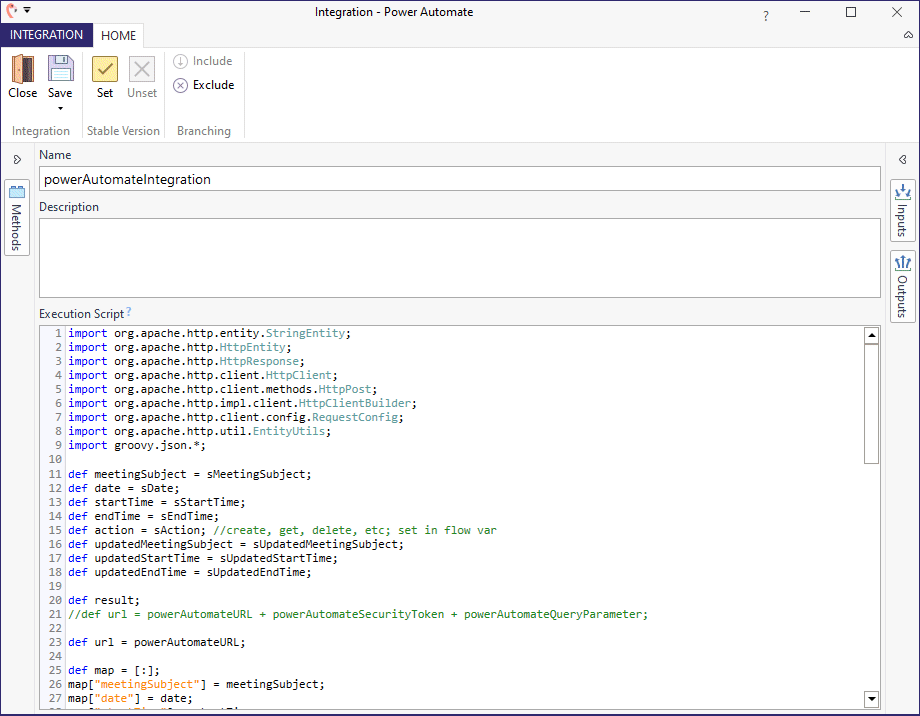Click the 'HttpResponse' import on line 3
The height and width of the screenshot is (716, 920).
click(259, 362)
